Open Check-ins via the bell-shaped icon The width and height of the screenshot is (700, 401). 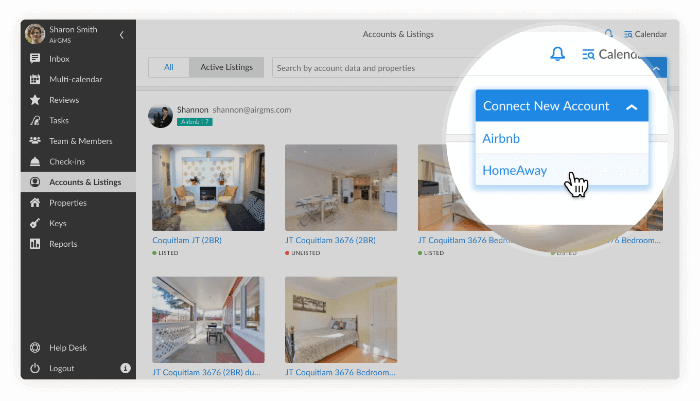(x=35, y=161)
